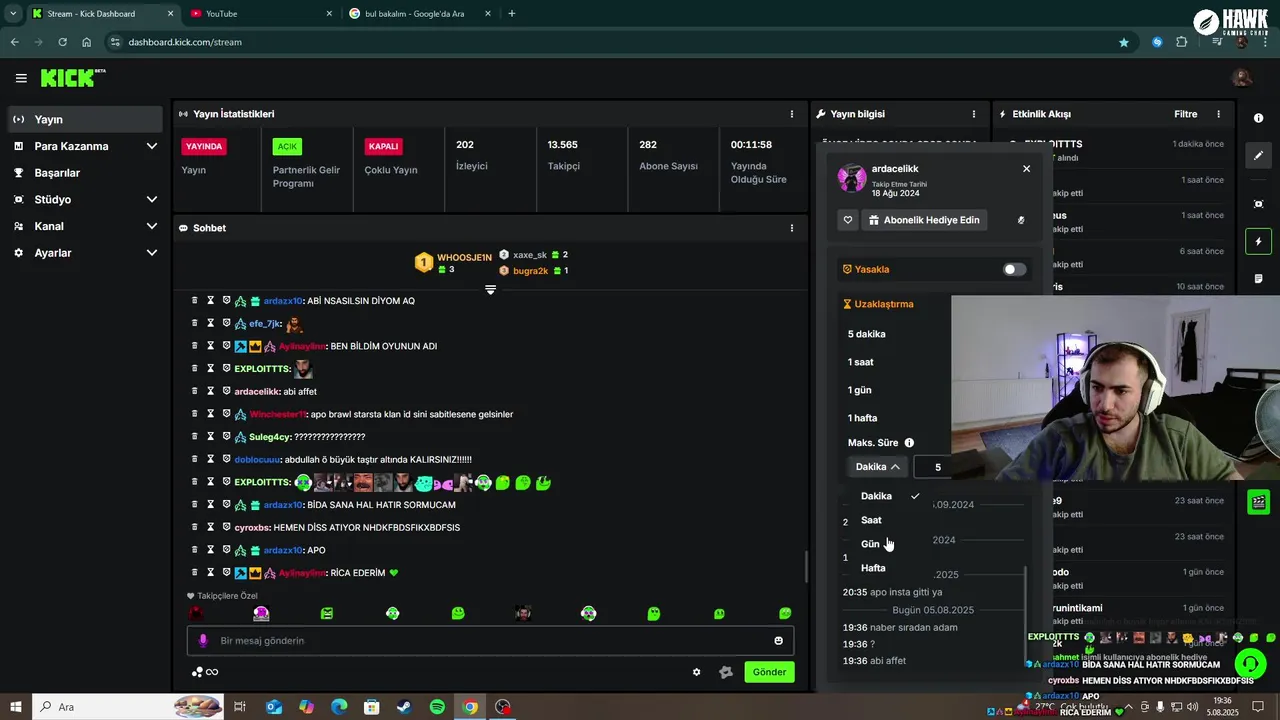Image resolution: width=1280 pixels, height=720 pixels.
Task: Click the lightning bolt quick actions icon
Action: tap(1258, 241)
